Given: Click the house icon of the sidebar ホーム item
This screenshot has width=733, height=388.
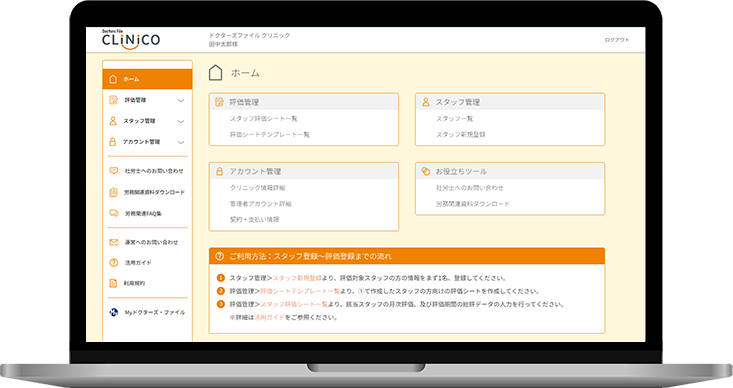Looking at the screenshot, I should click(x=113, y=79).
